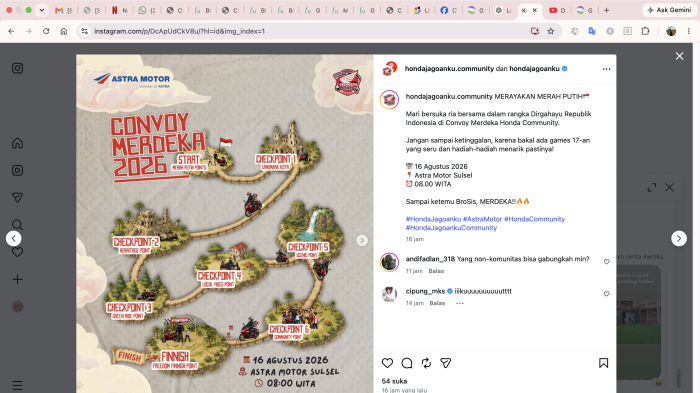Go to the previous post arrow
Screen dimensions: 700x393
coord(13,238)
